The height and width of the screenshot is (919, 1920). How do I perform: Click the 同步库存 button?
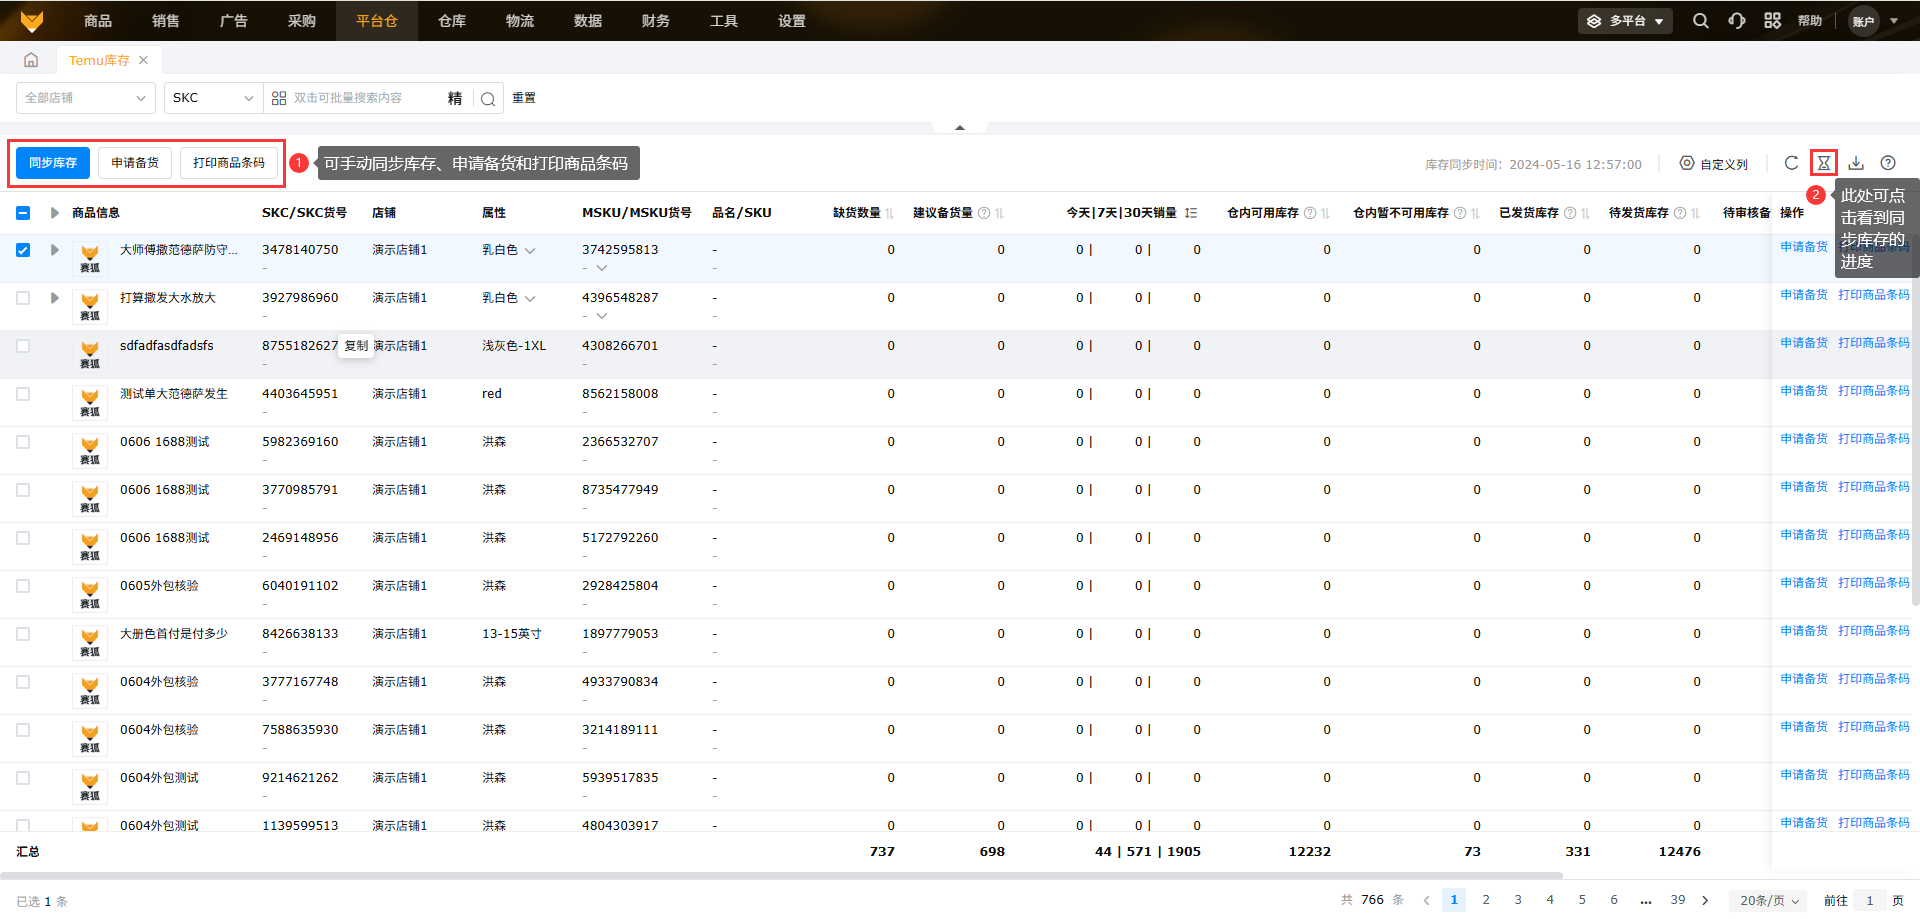click(53, 163)
